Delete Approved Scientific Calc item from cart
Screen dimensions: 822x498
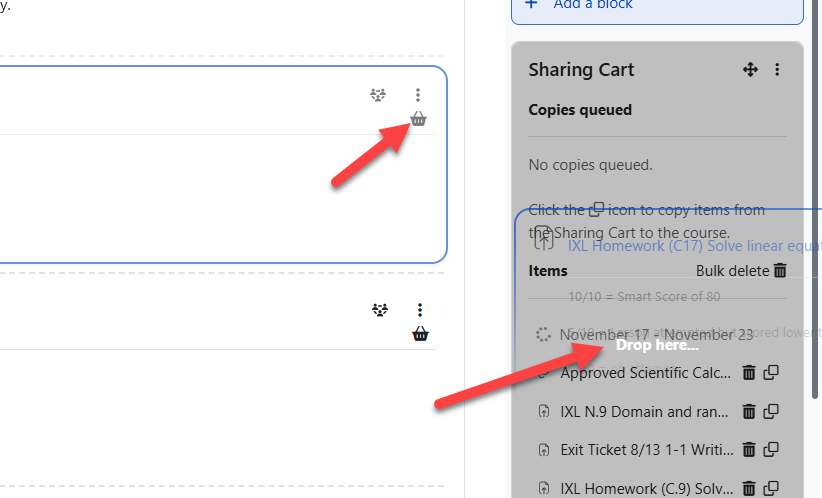pyautogui.click(x=748, y=373)
